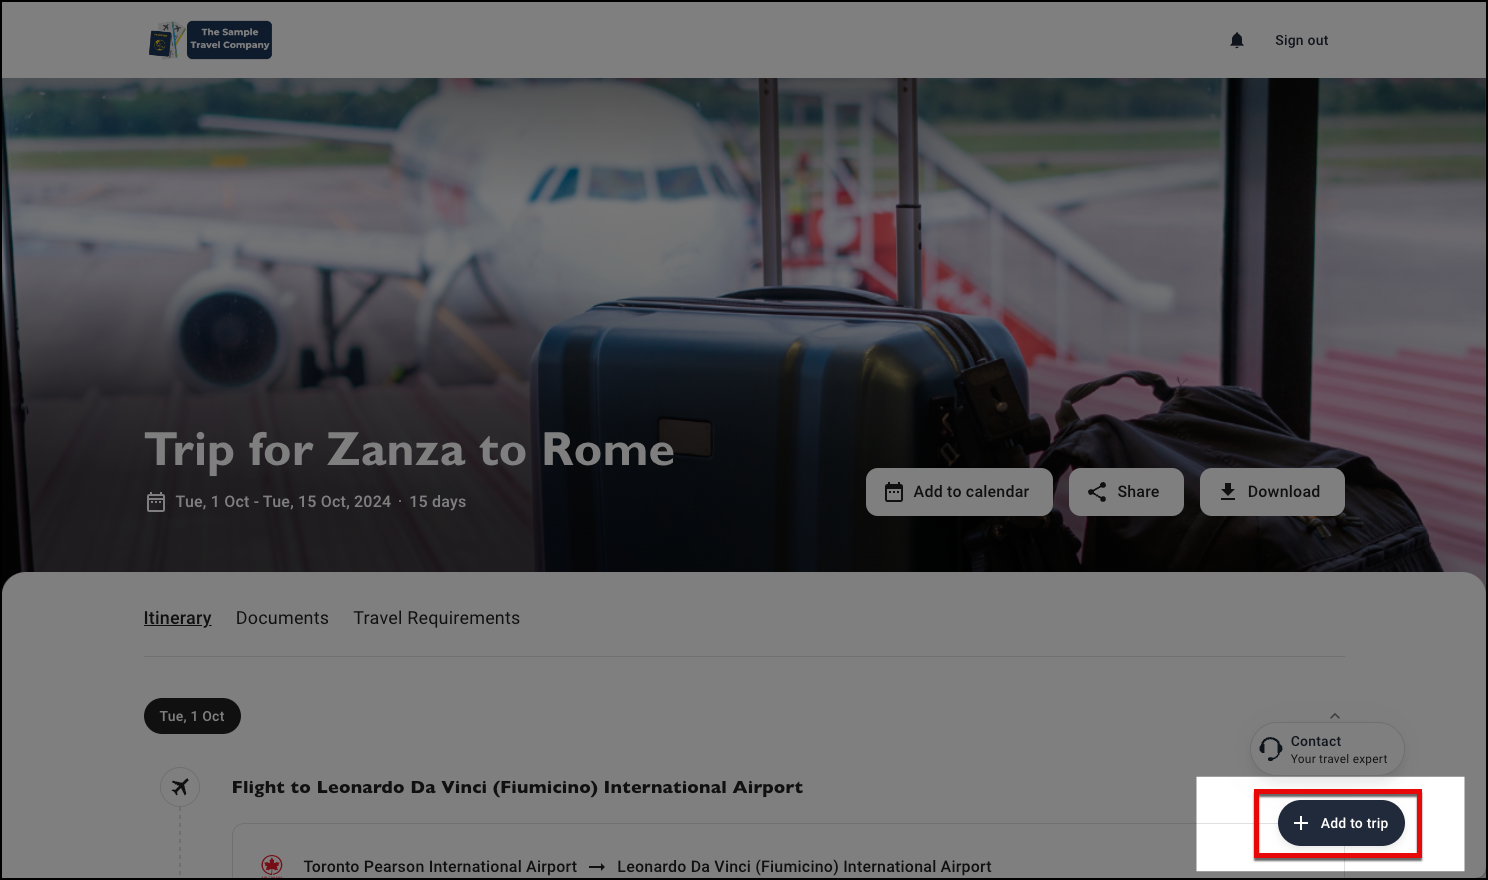Image resolution: width=1488 pixels, height=880 pixels.
Task: Click the headset icon in Contact widget
Action: click(x=1271, y=749)
